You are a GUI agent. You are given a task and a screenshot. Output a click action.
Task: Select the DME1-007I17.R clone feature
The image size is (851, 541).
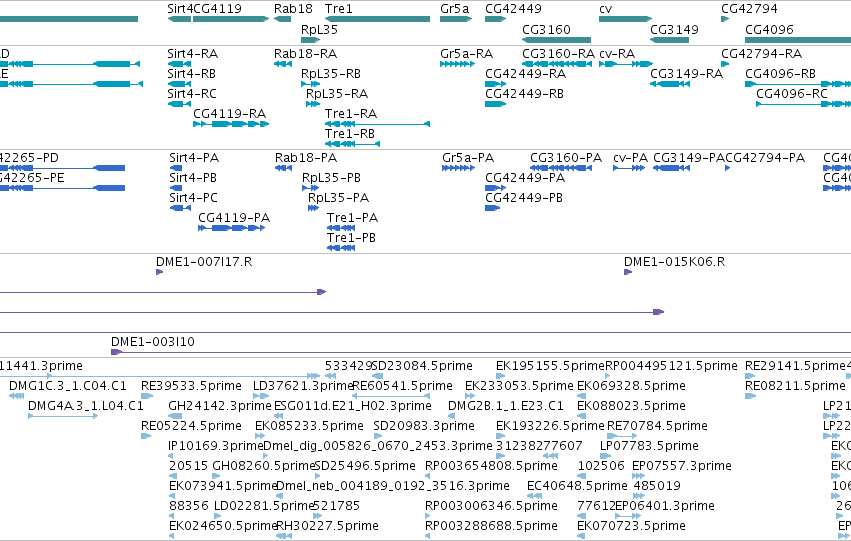pos(160,272)
